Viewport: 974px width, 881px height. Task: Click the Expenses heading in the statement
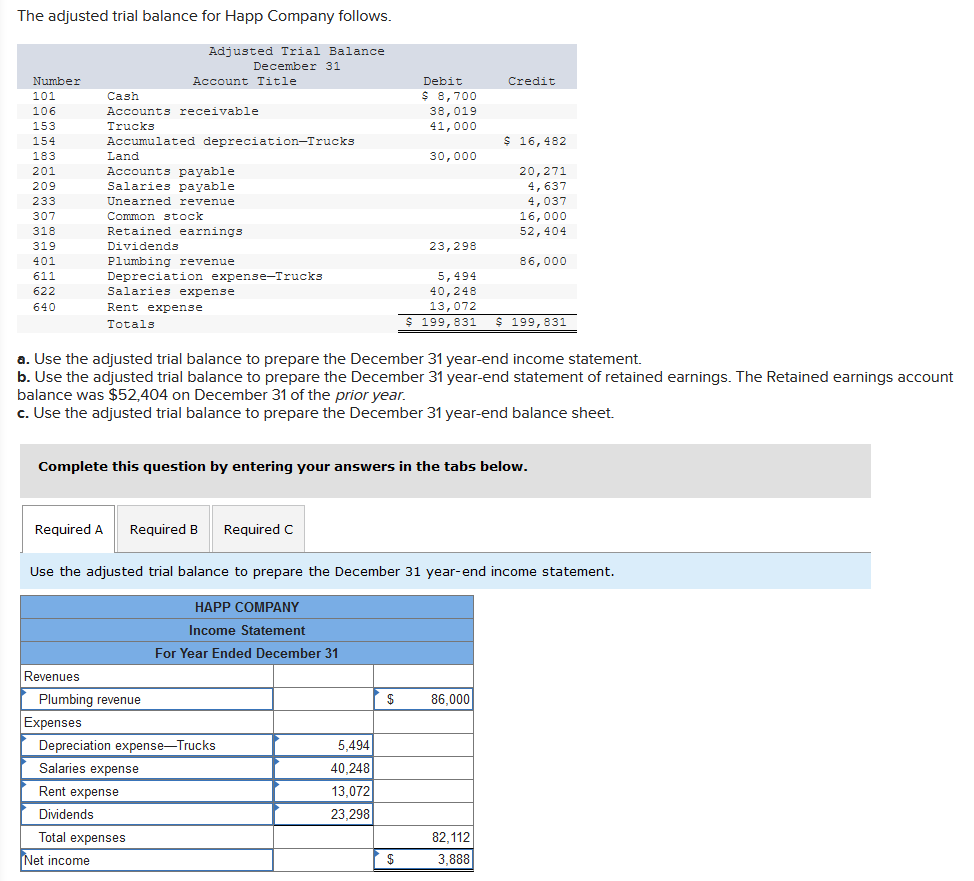[53, 722]
